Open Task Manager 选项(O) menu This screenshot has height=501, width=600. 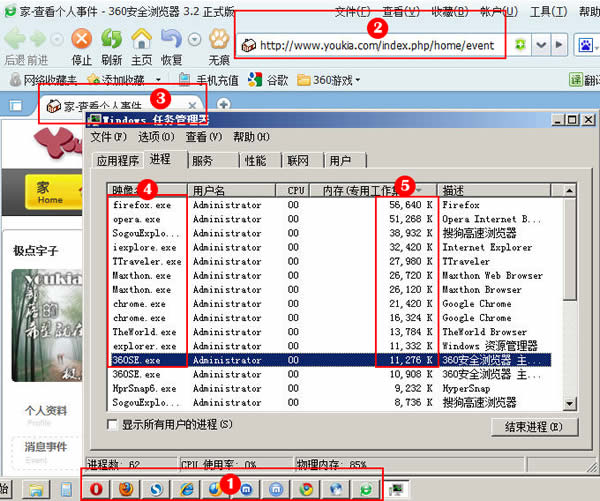point(156,137)
